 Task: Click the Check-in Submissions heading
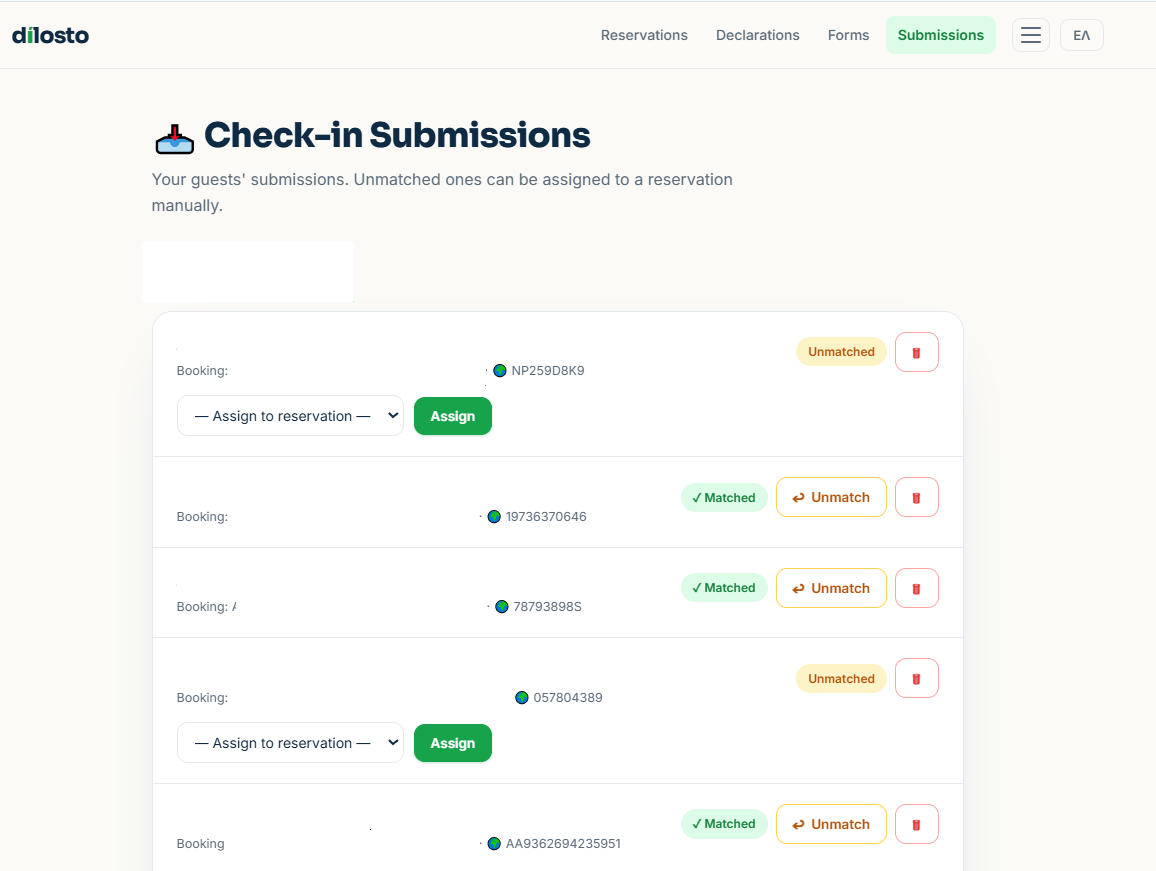click(397, 135)
